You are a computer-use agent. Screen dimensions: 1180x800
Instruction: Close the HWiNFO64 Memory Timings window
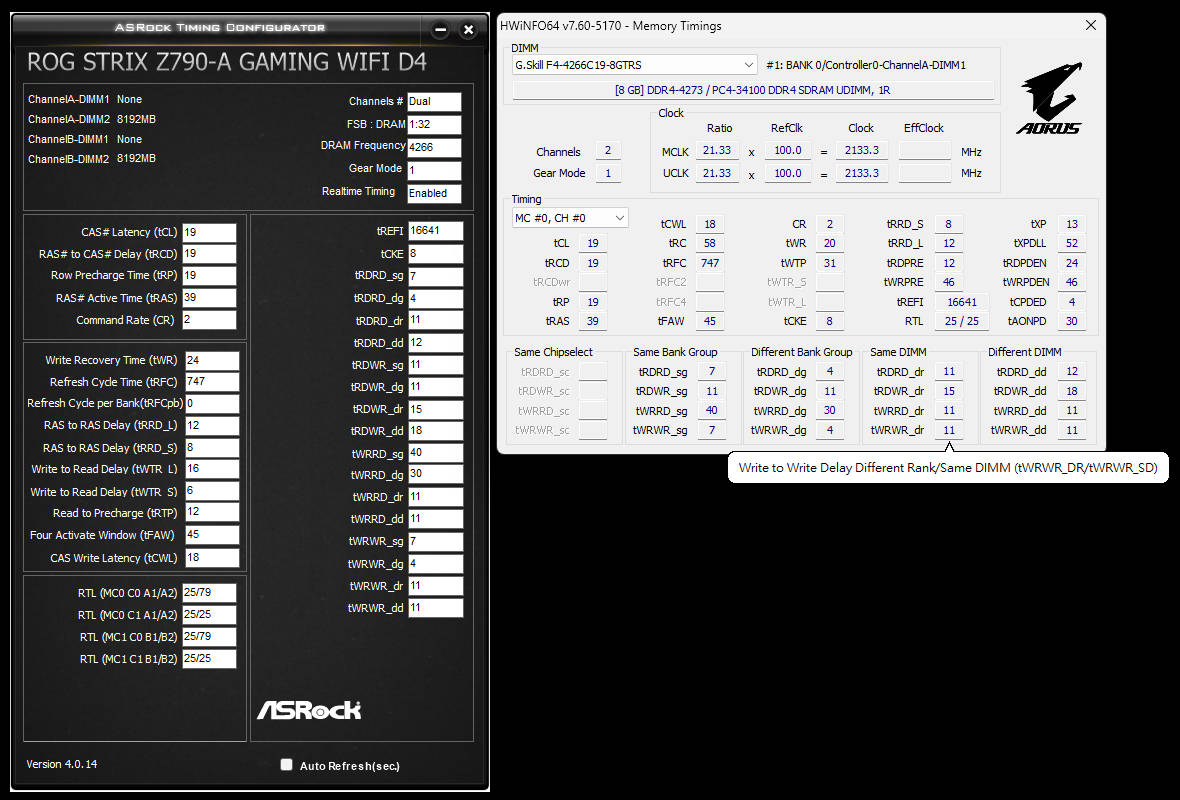(1090, 25)
